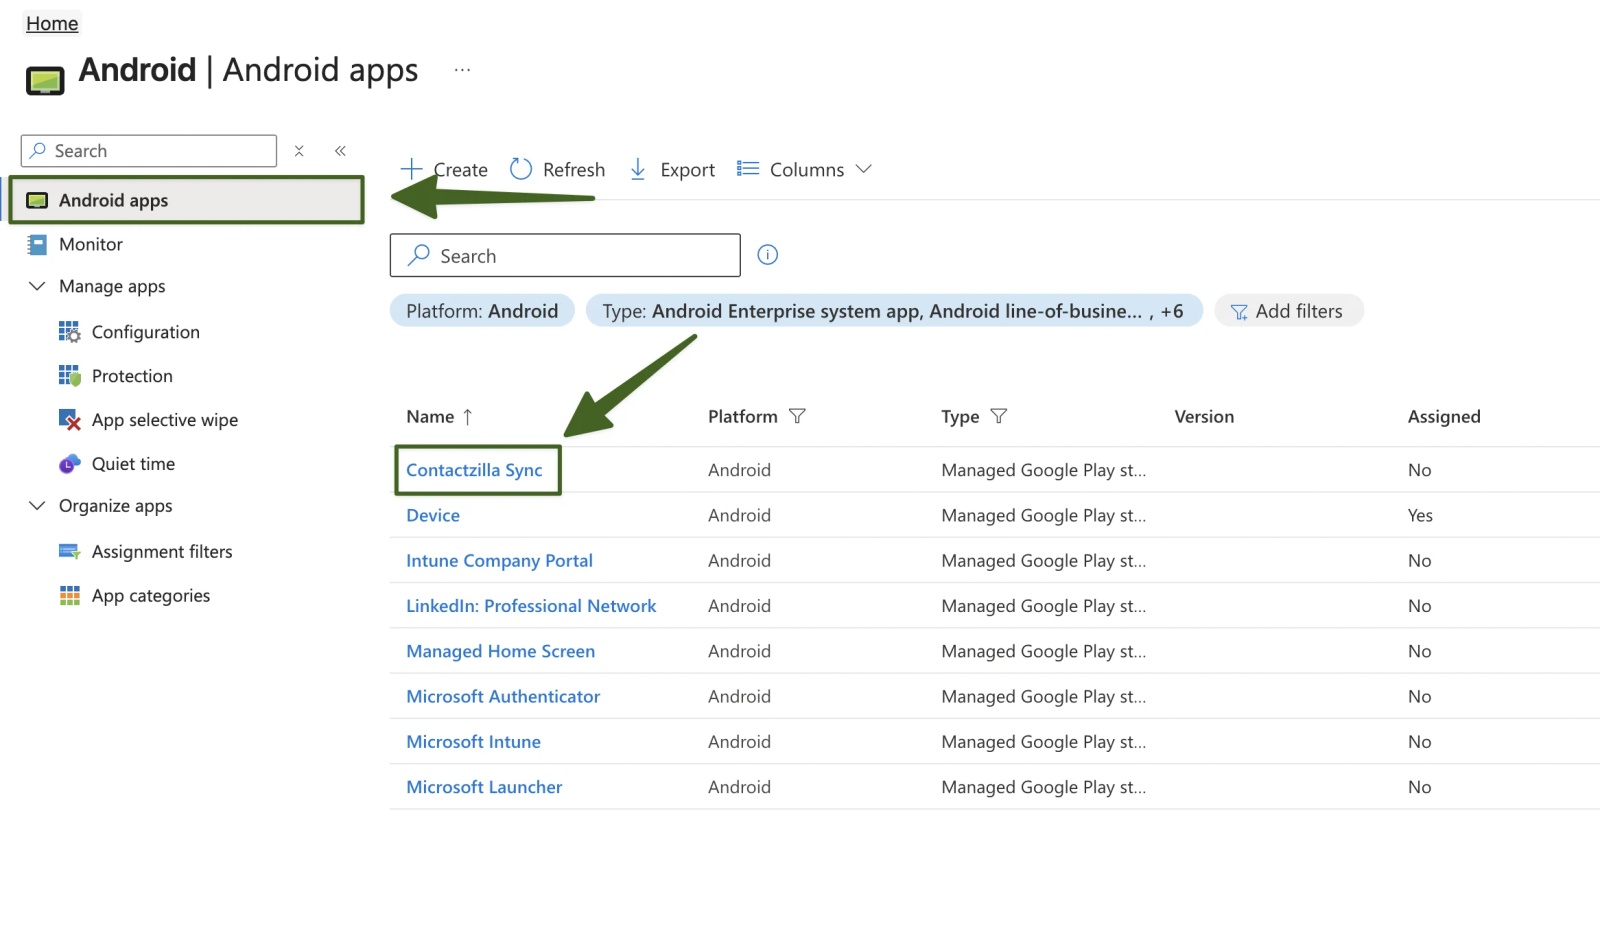Open the Microsoft Launcher link

(484, 787)
